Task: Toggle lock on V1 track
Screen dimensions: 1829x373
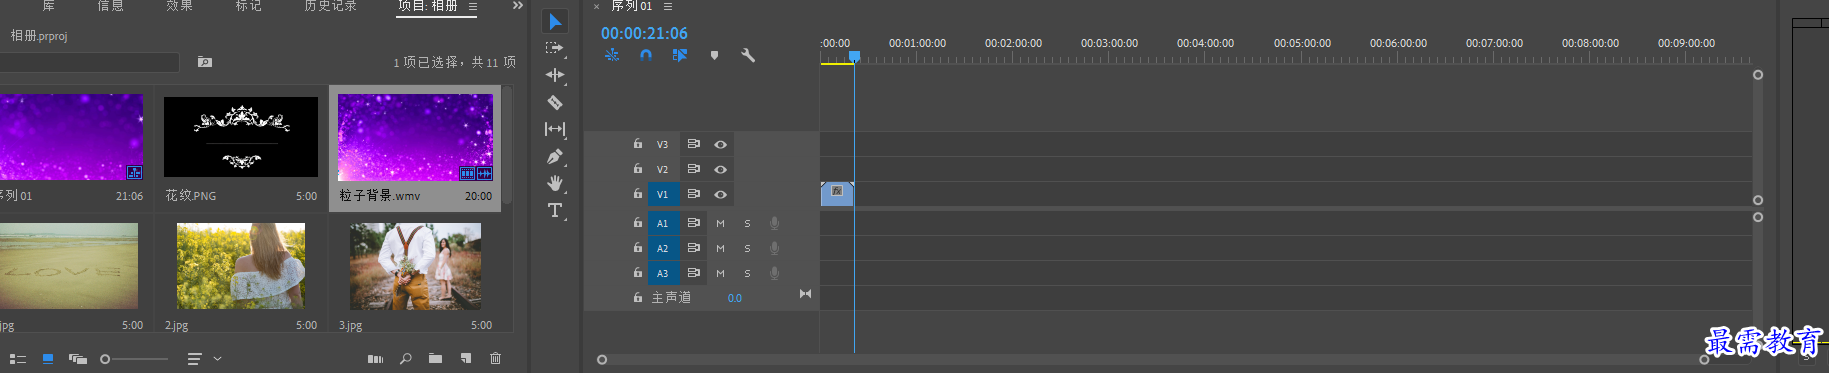Action: coord(638,194)
